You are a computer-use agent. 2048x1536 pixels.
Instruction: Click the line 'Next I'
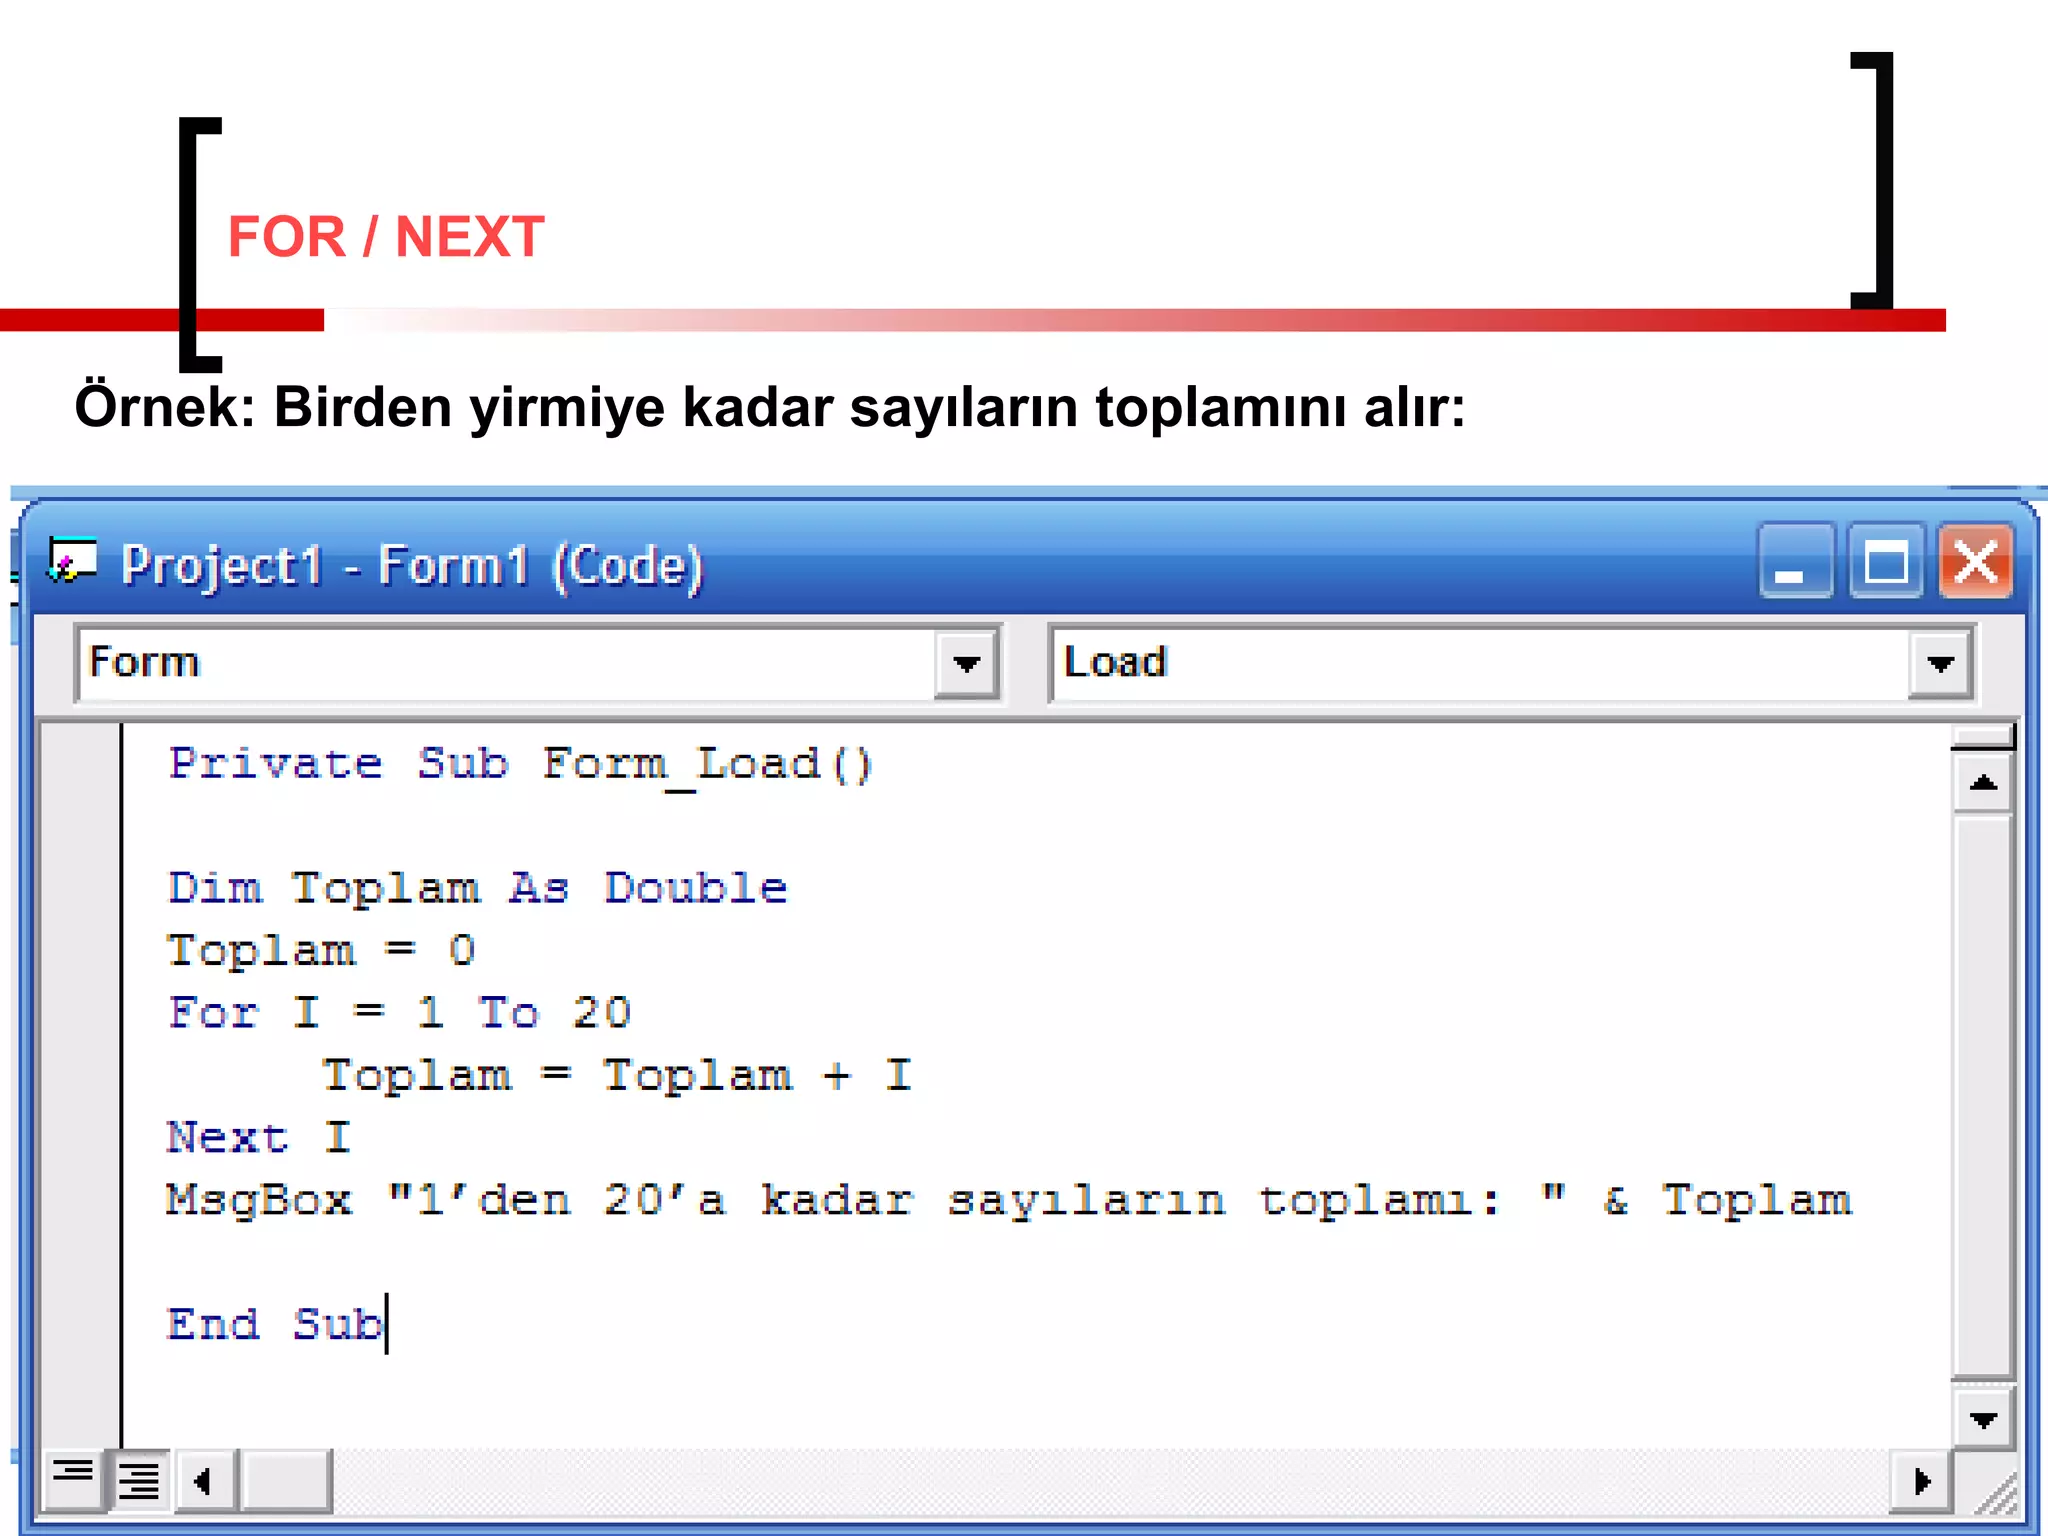[259, 1139]
